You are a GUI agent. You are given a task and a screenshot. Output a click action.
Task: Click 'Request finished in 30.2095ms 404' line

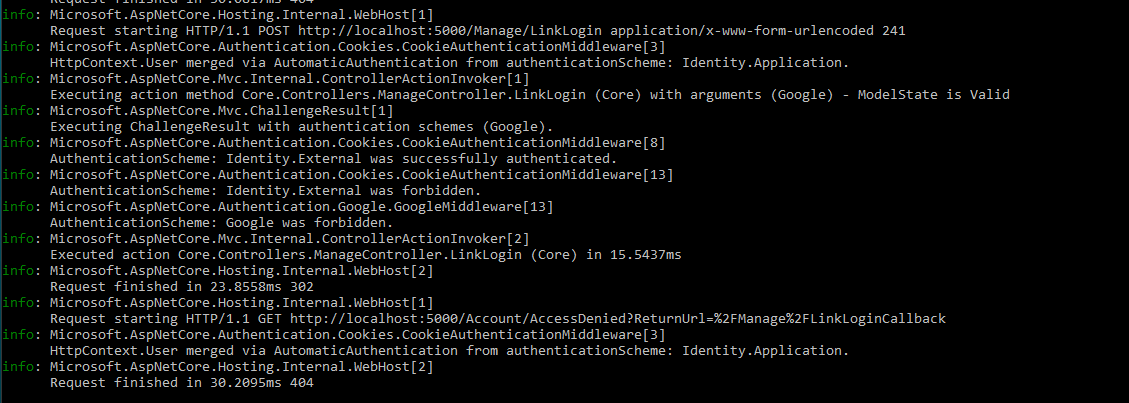[181, 382]
